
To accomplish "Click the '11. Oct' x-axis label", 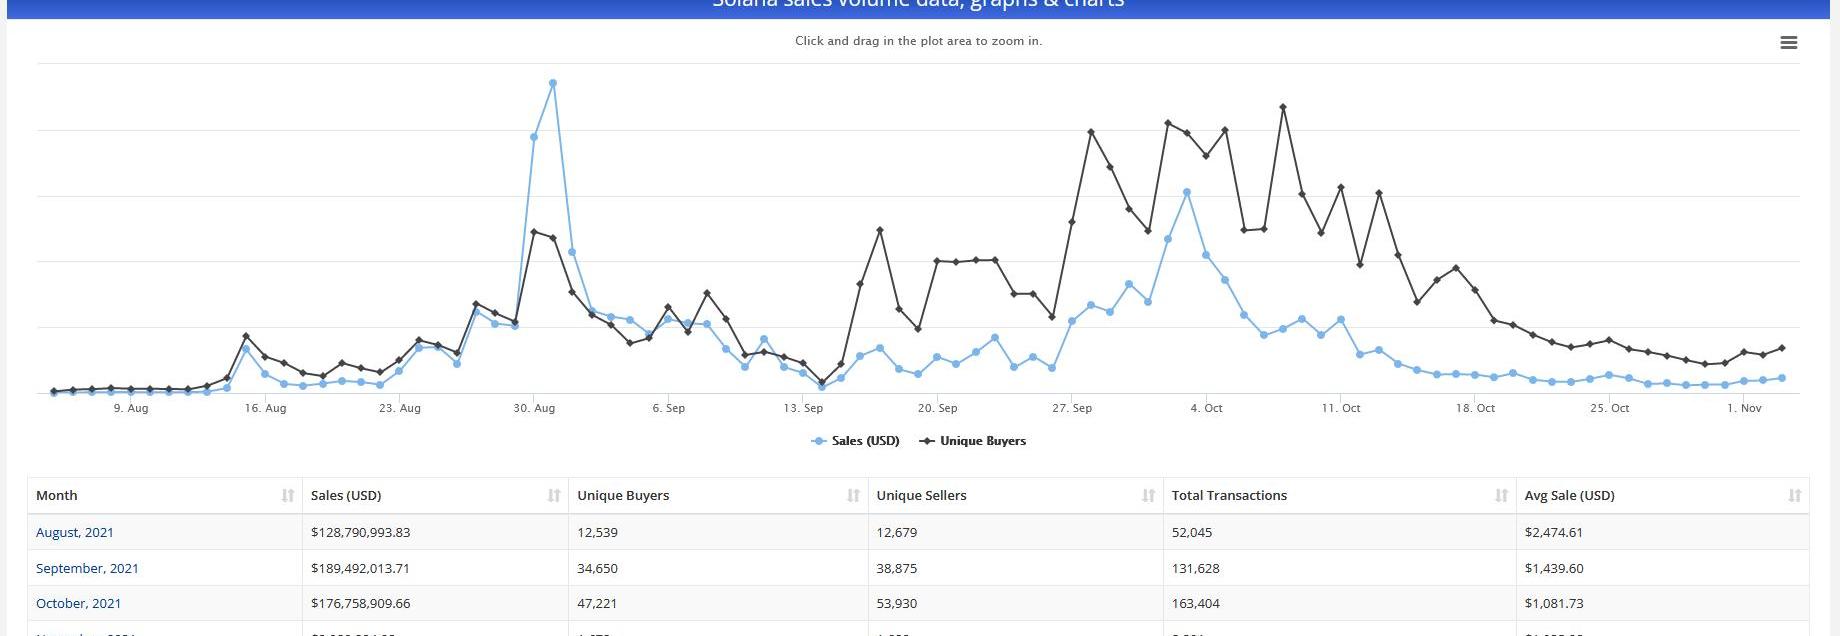I will point(1341,408).
